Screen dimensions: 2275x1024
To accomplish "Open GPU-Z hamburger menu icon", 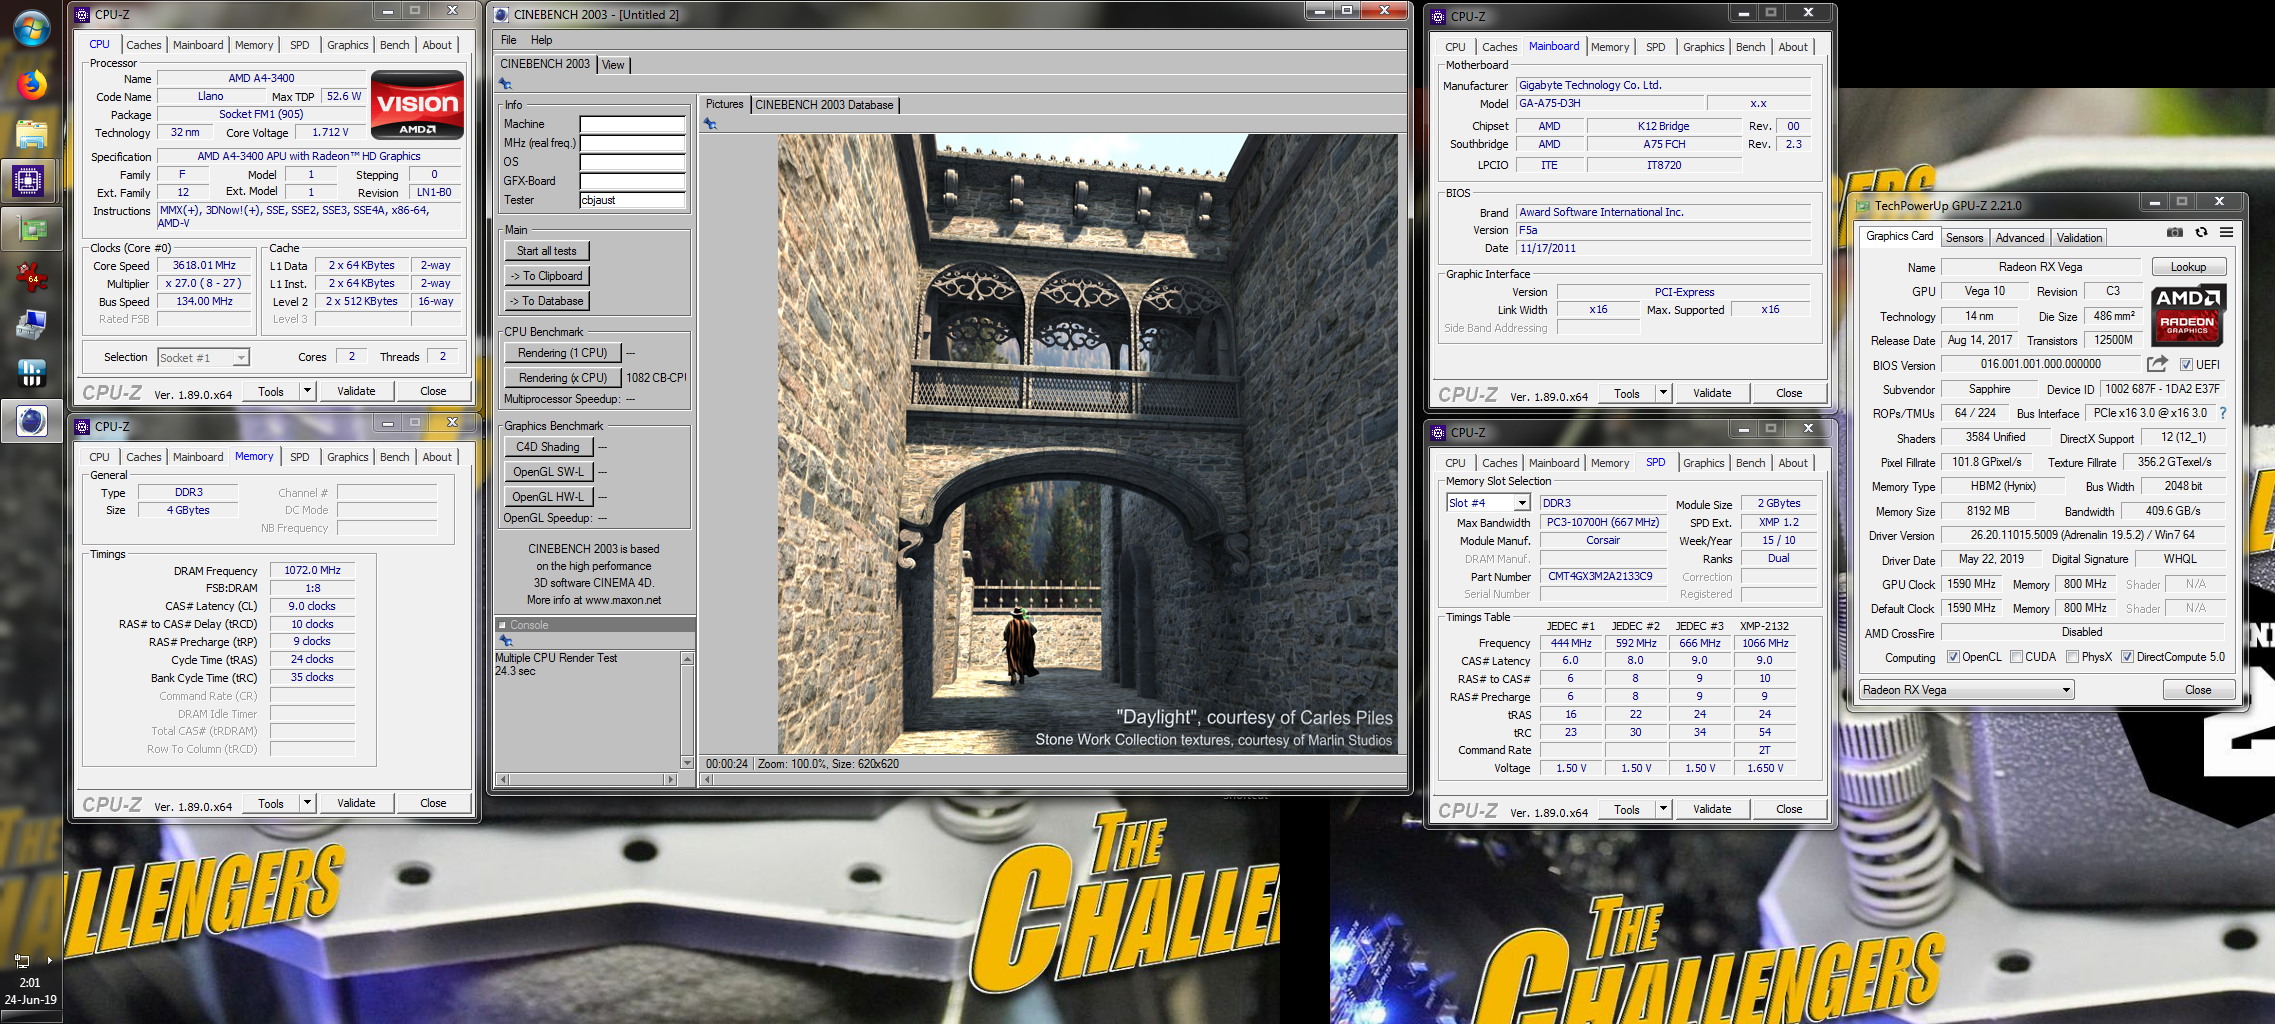I will [2226, 232].
